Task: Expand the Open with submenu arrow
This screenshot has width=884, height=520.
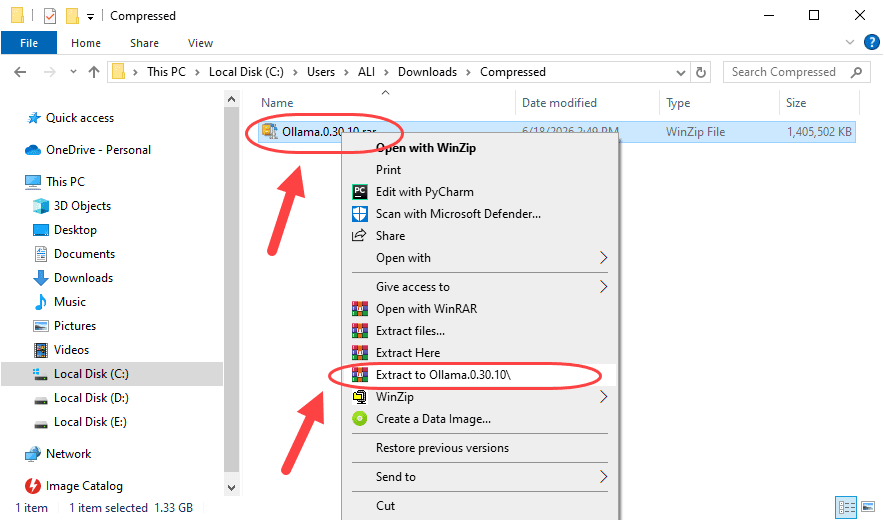Action: (604, 258)
